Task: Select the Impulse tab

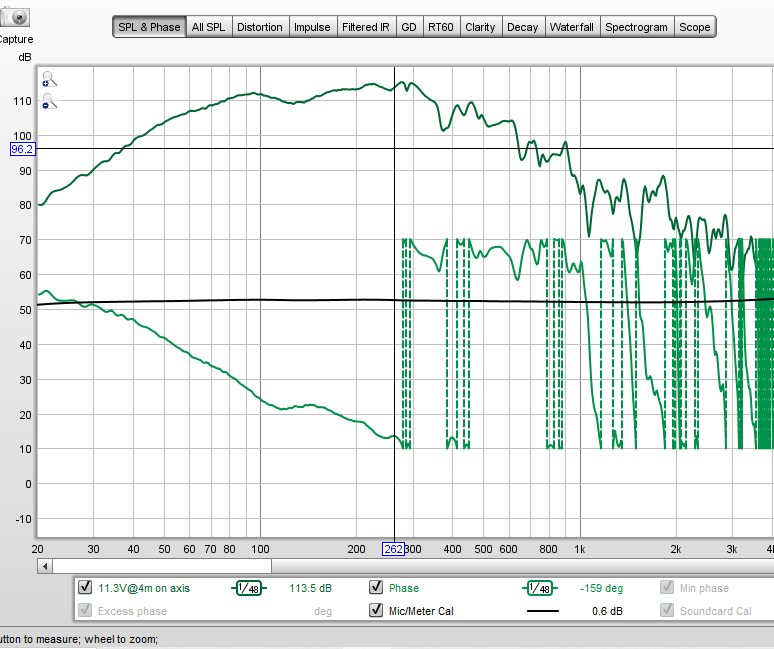Action: 312,27
